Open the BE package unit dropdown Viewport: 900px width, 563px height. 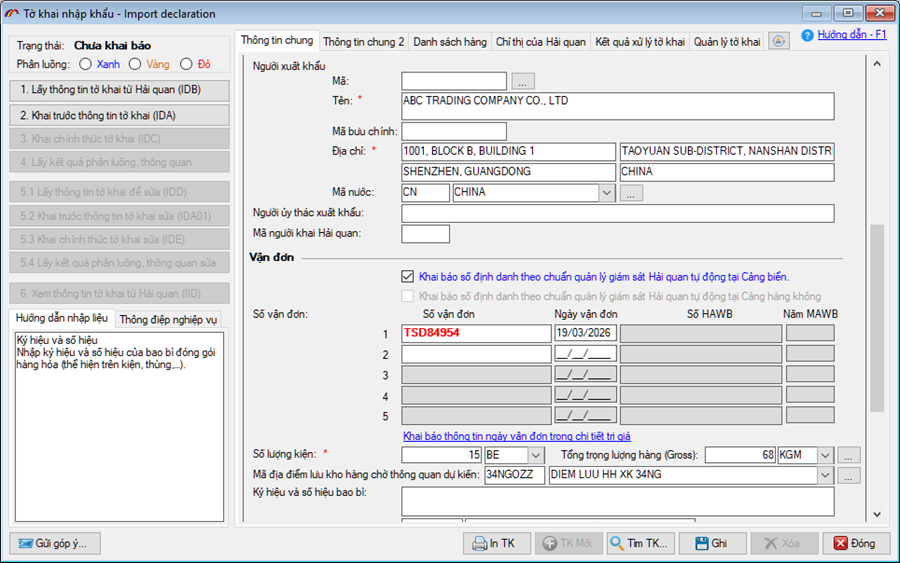[535, 455]
